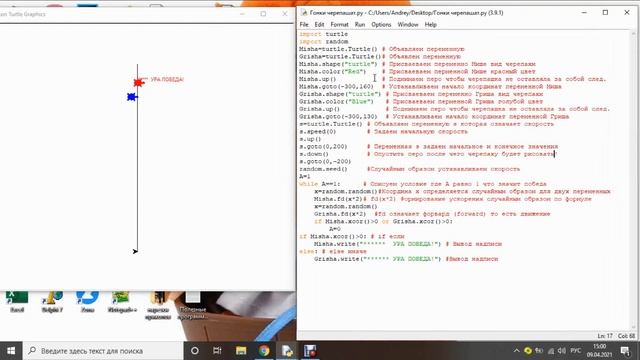Click the 'Grisha.goto(-300,130)' code line
The width and height of the screenshot is (640, 360).
pyautogui.click(x=338, y=116)
